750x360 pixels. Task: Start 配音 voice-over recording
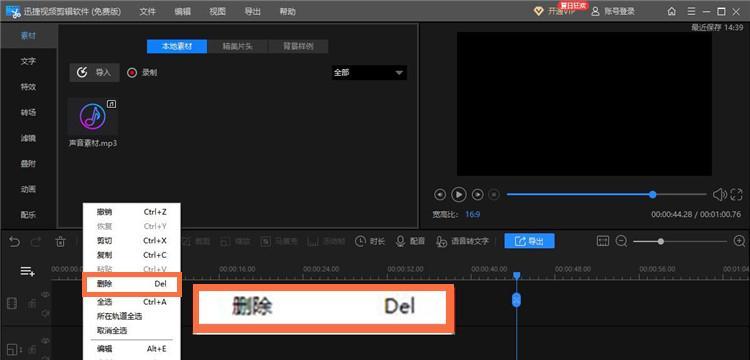[x=410, y=241]
